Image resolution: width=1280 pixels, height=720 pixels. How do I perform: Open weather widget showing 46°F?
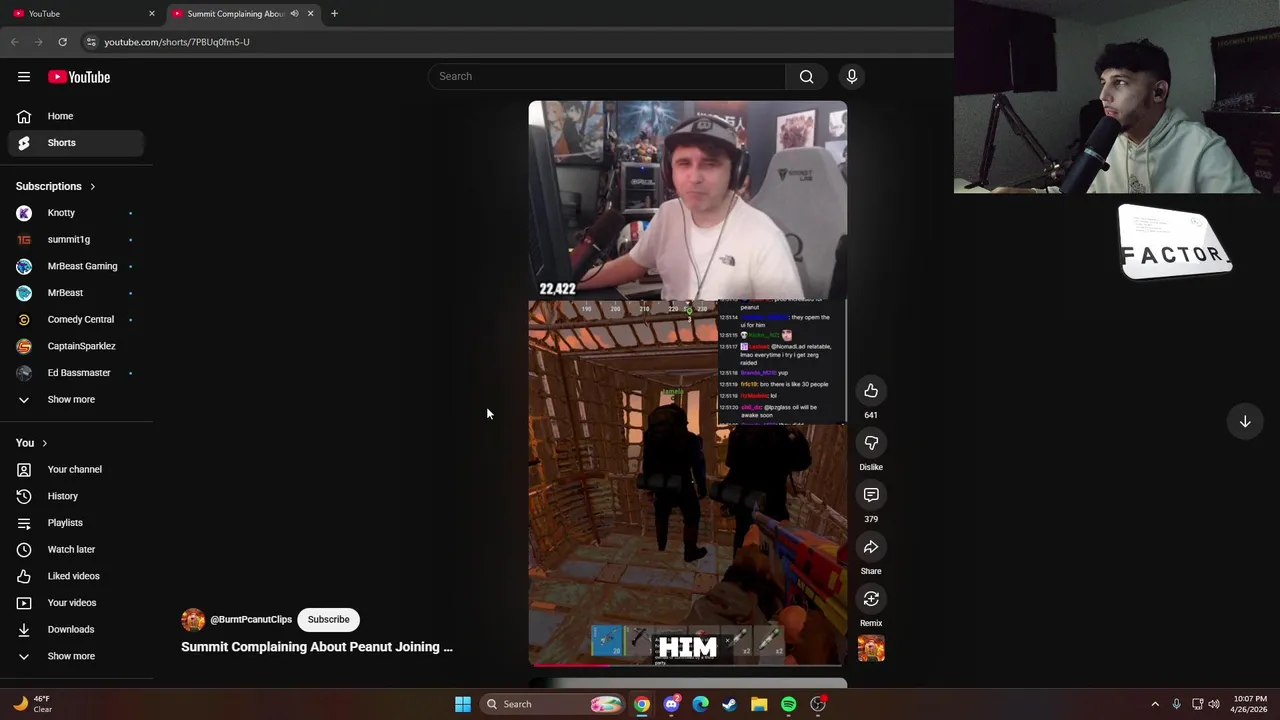(33, 704)
